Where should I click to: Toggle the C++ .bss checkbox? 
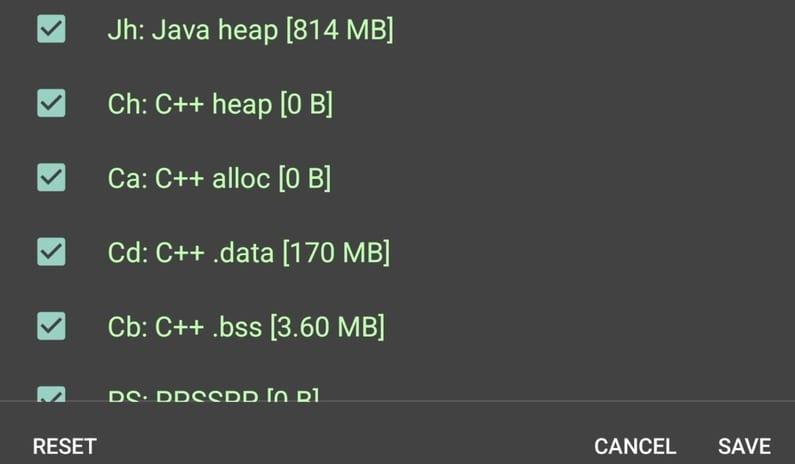(51, 325)
